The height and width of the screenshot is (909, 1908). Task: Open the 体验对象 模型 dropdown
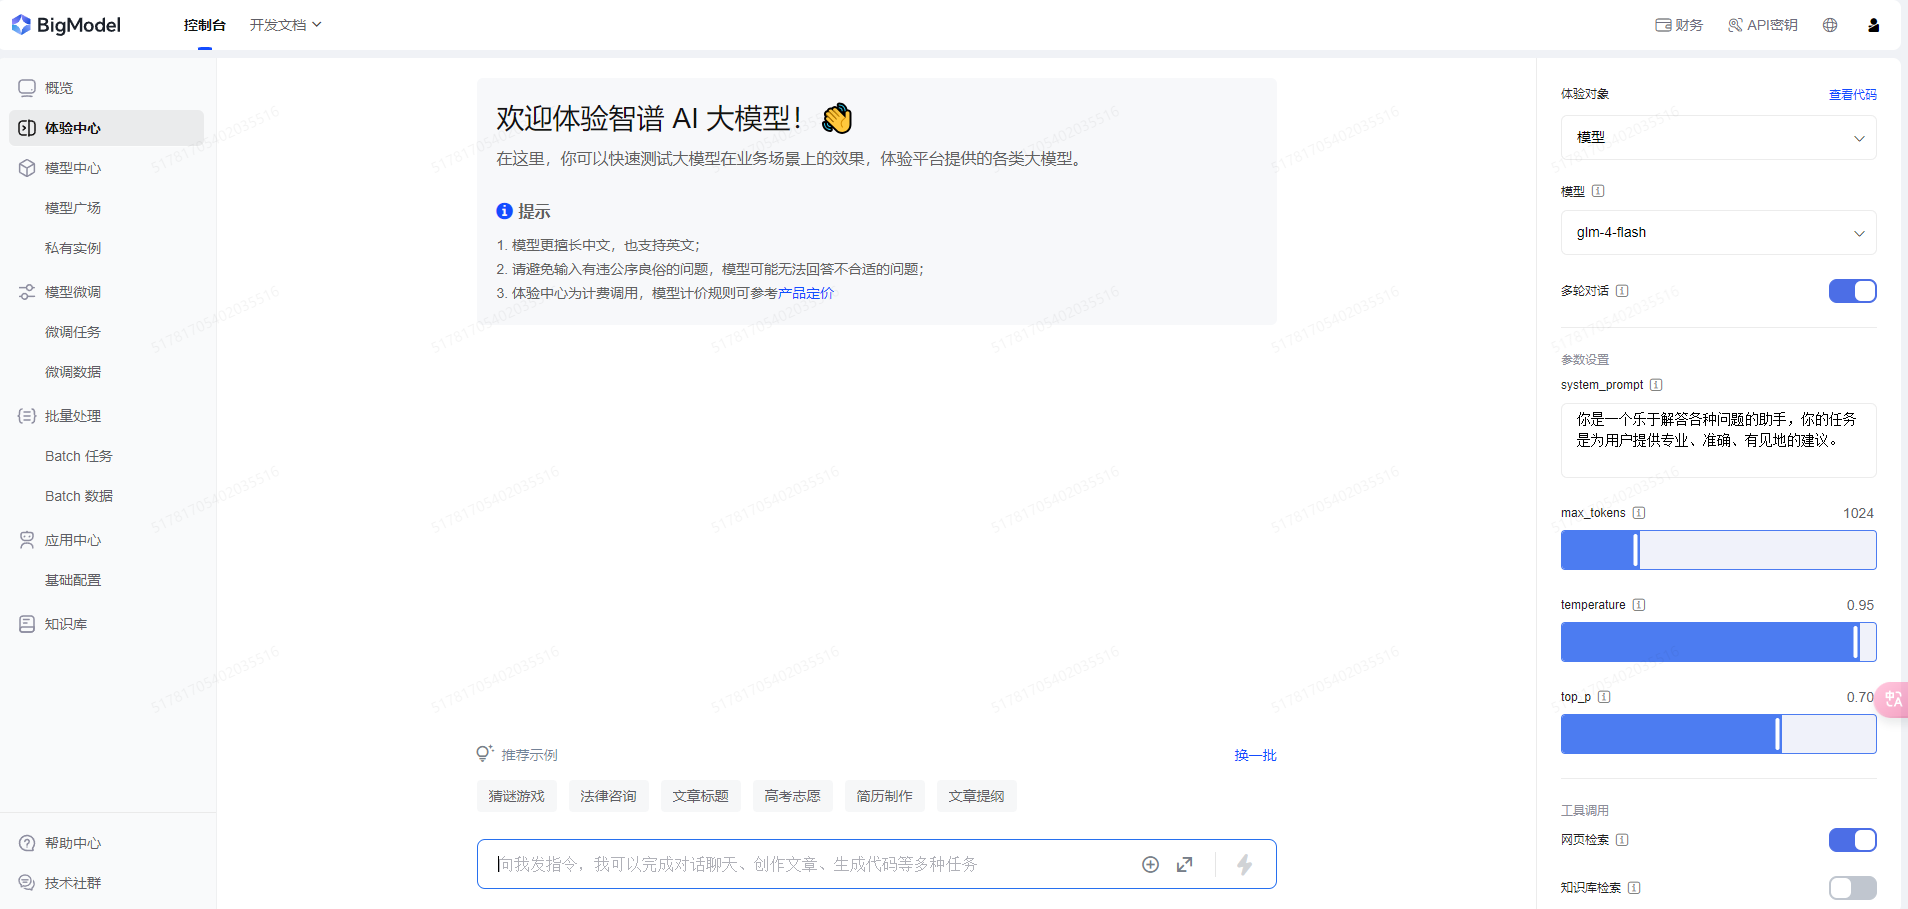pyautogui.click(x=1718, y=138)
